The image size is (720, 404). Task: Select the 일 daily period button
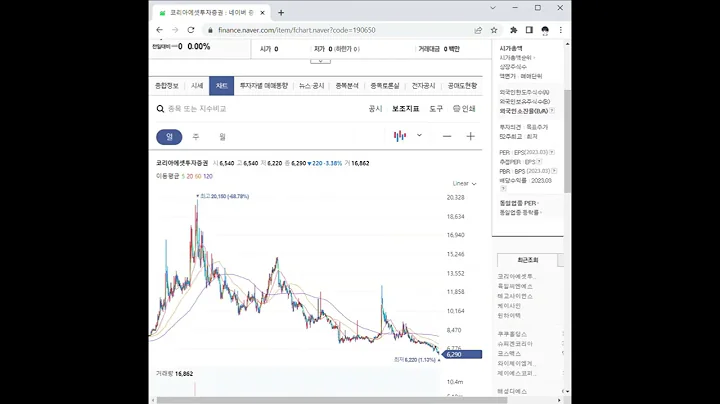[169, 137]
